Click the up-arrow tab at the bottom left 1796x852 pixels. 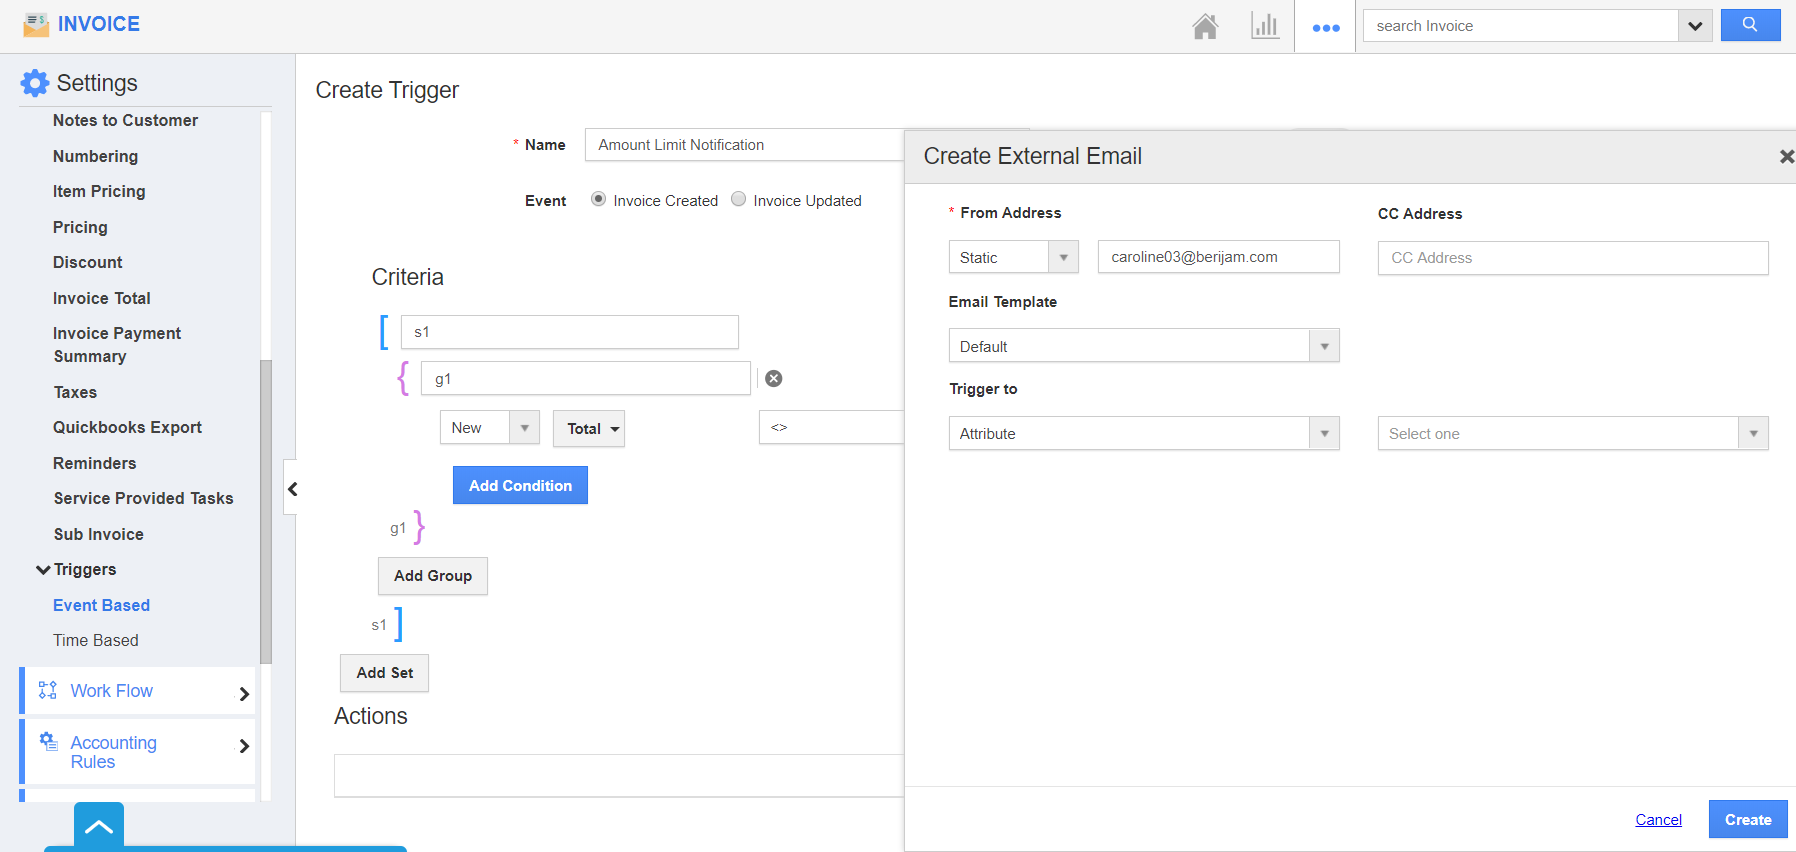coord(99,826)
